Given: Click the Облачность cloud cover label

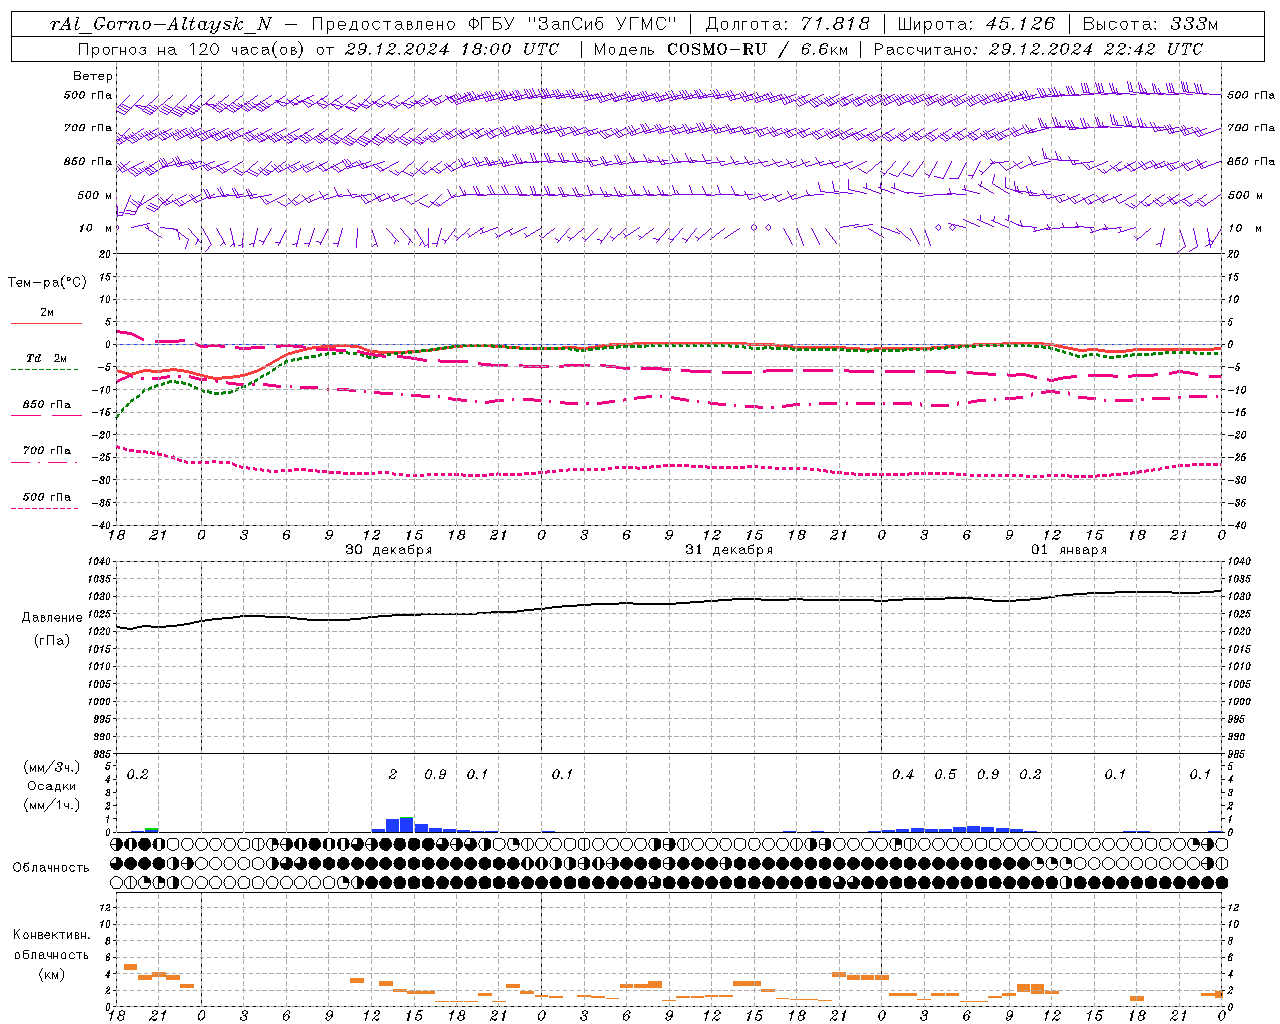Looking at the screenshot, I should 52,868.
